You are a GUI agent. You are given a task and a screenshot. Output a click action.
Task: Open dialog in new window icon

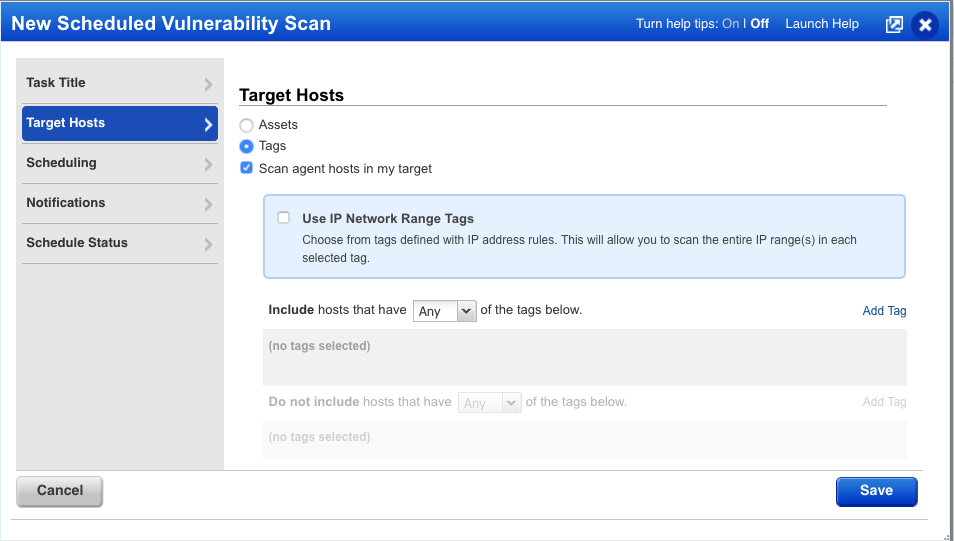[x=894, y=24]
